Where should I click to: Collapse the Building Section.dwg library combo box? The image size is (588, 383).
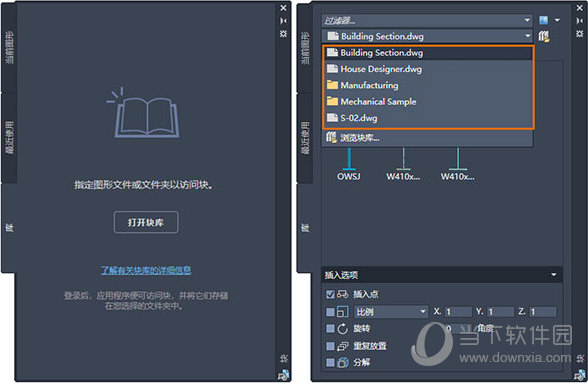(x=527, y=36)
